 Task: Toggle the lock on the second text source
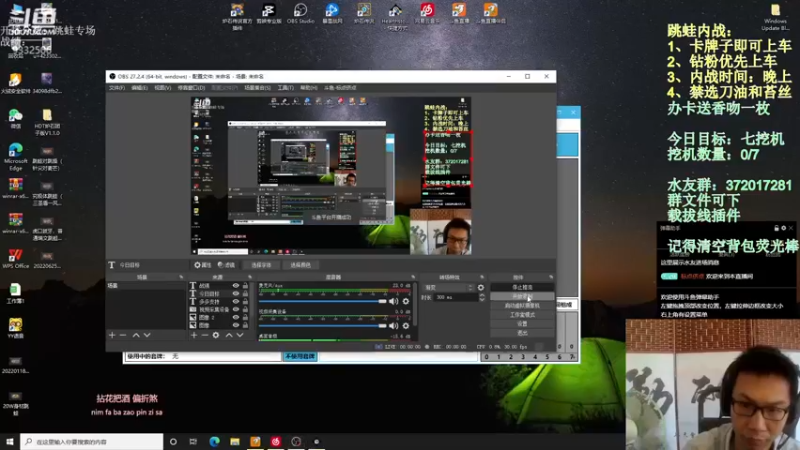pyautogui.click(x=245, y=293)
